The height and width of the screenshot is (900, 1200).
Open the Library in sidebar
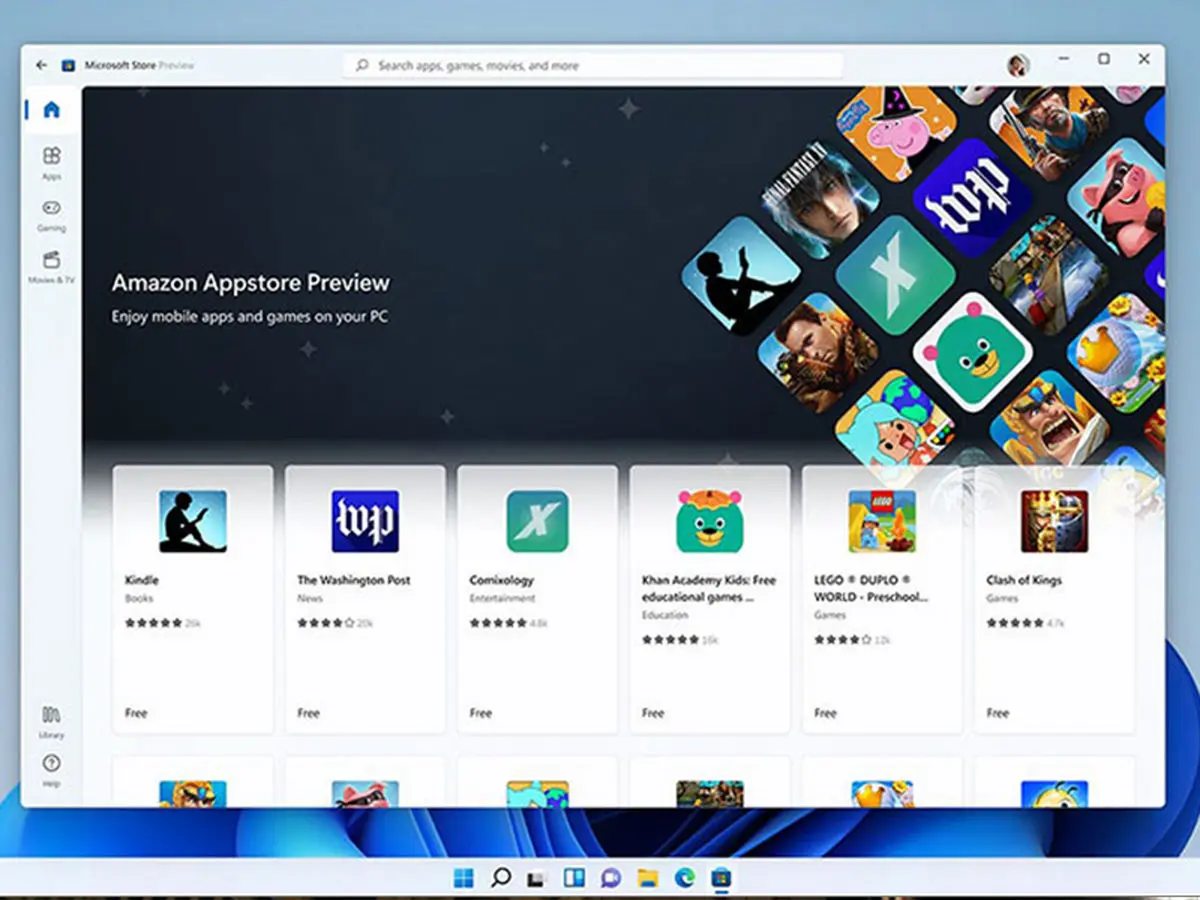[51, 721]
